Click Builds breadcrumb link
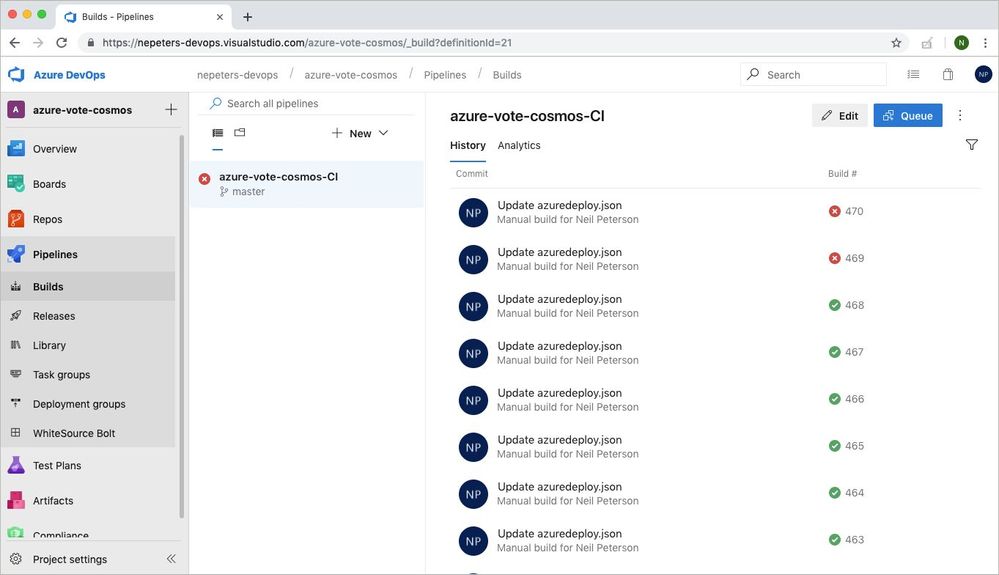Image resolution: width=999 pixels, height=575 pixels. (x=507, y=75)
